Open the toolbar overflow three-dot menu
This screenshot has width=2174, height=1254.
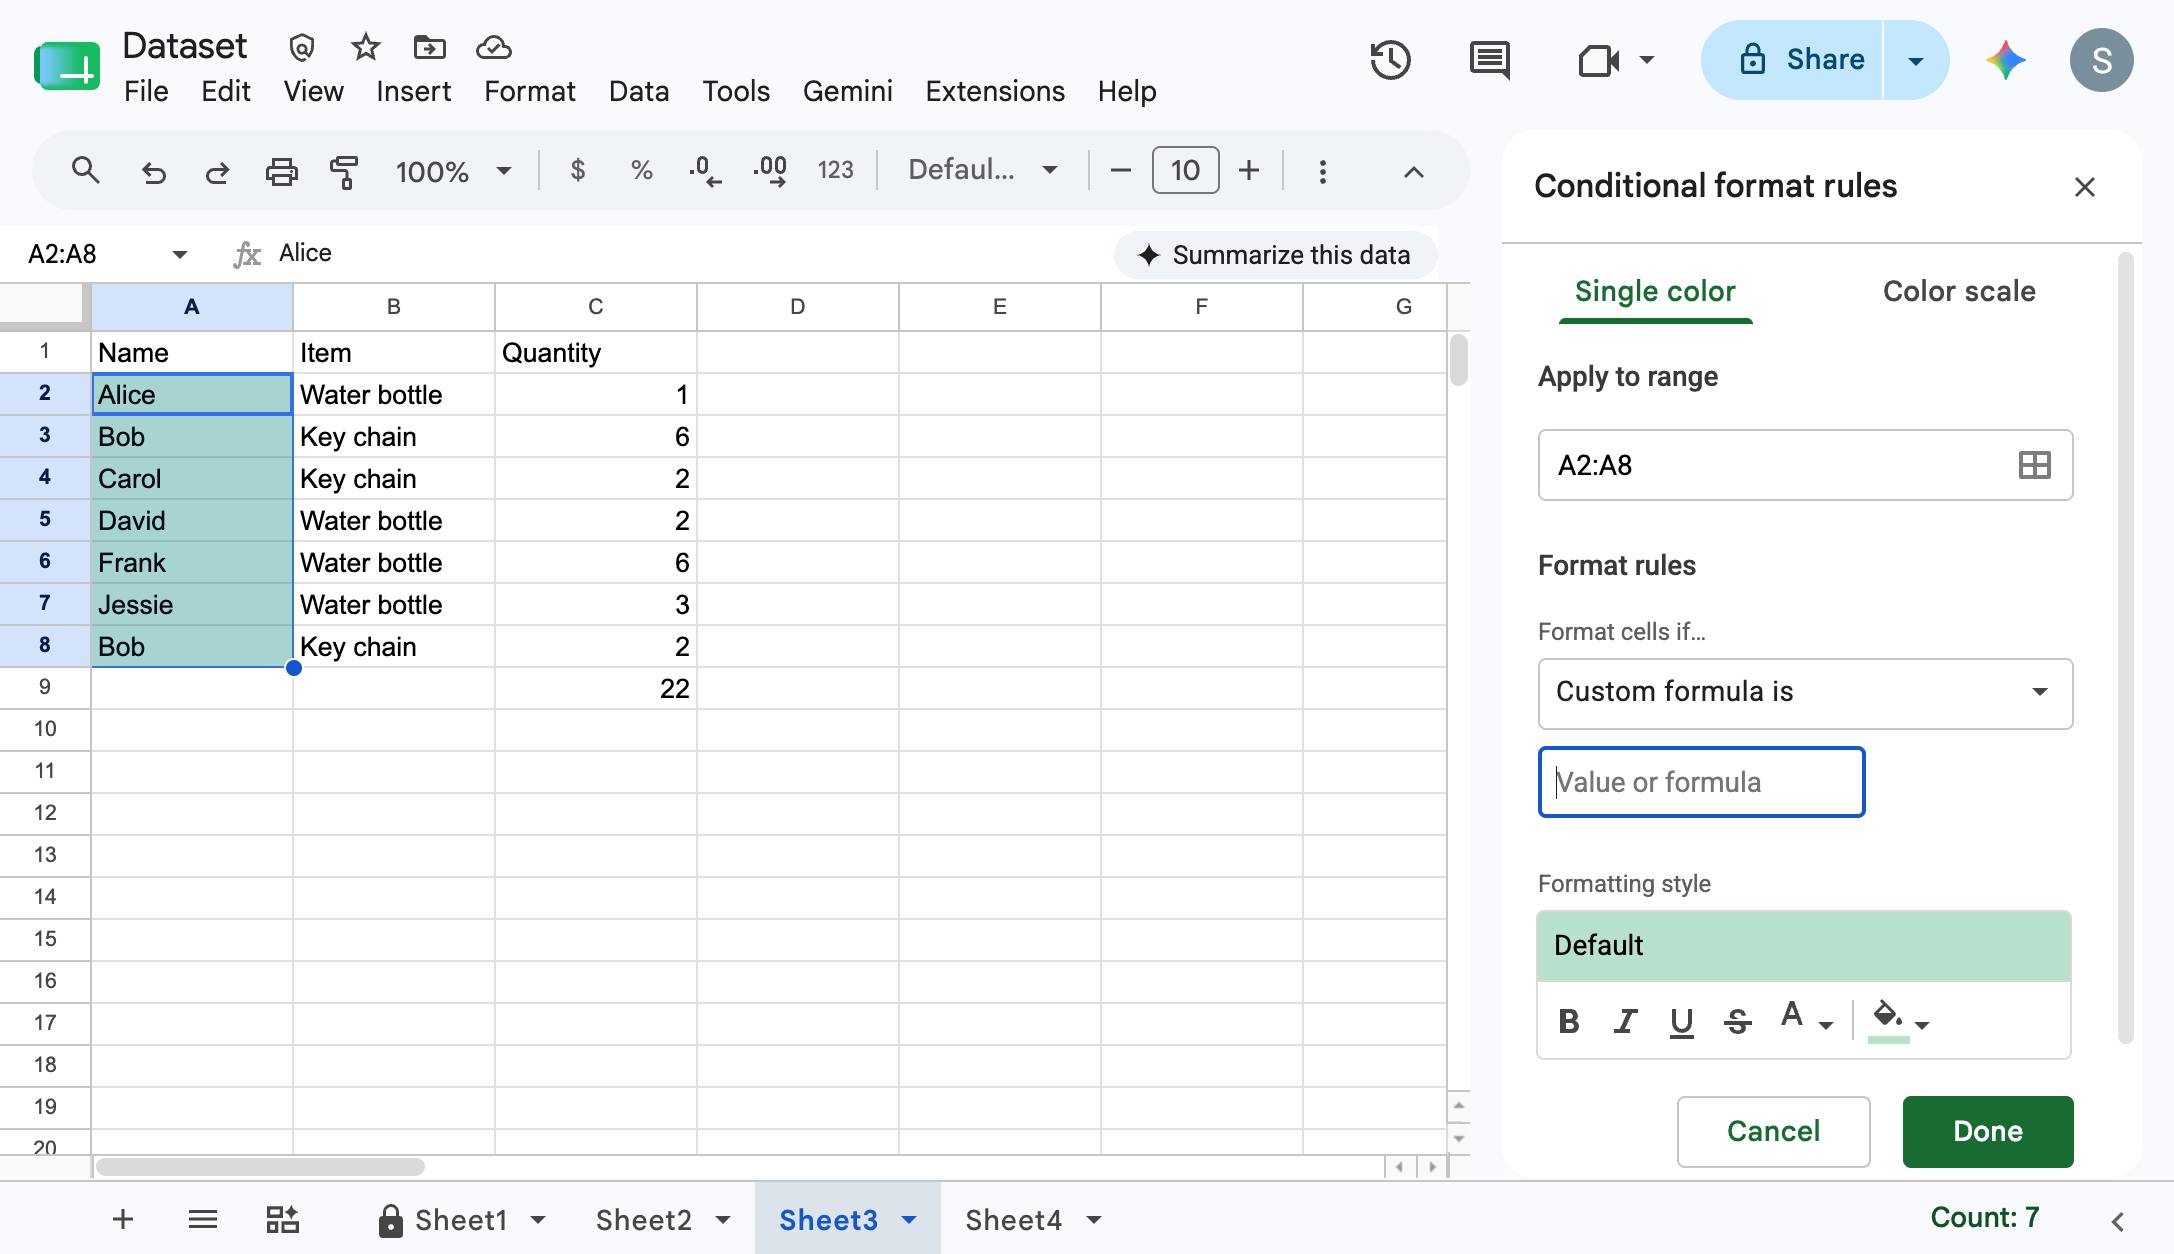[1323, 172]
